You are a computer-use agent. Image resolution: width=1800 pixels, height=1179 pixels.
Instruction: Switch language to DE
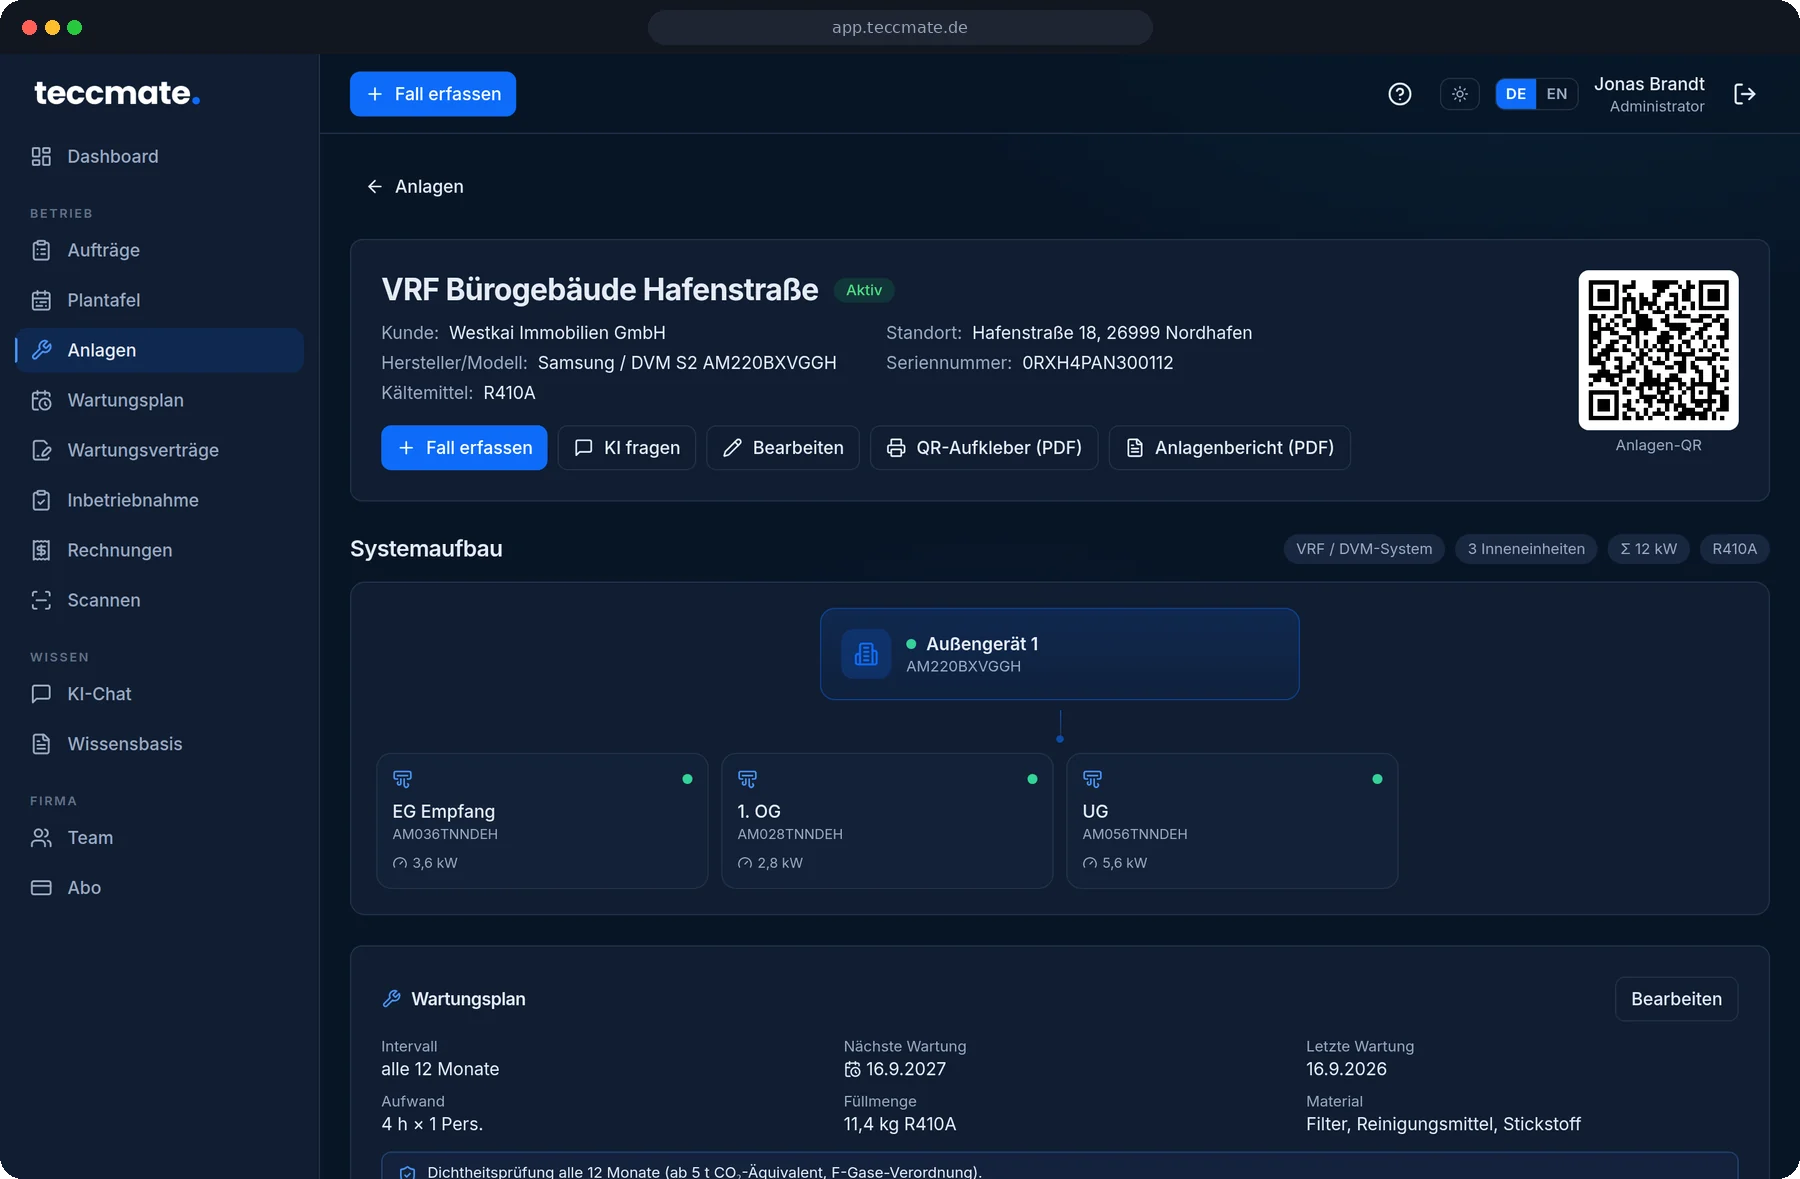1516,94
